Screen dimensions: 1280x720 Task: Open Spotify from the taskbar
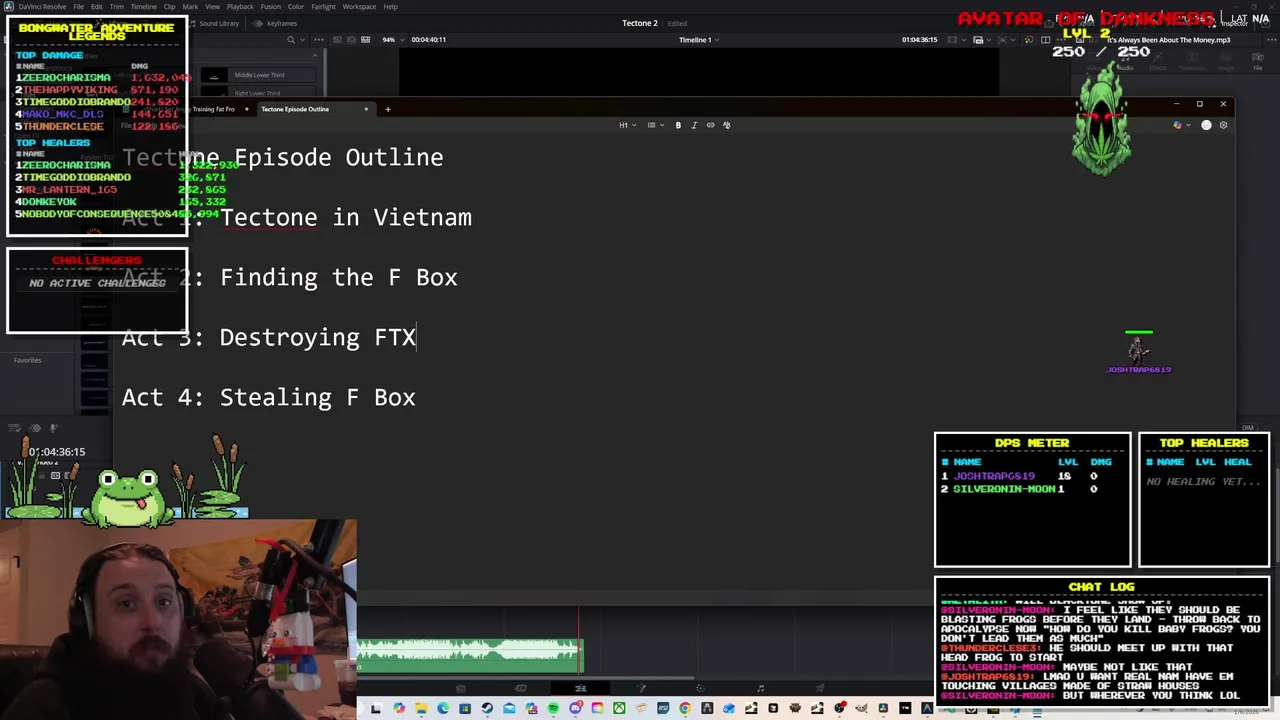553,709
